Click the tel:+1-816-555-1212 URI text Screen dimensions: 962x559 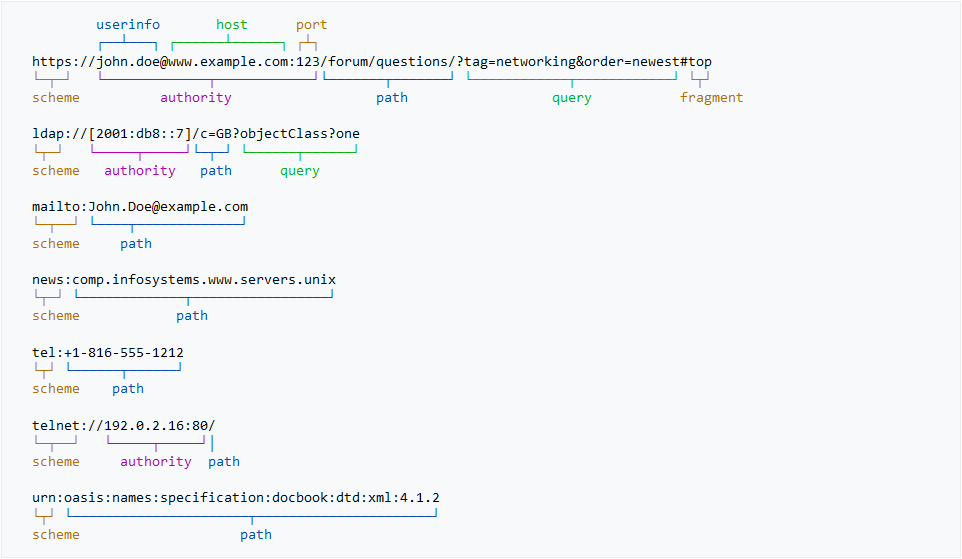click(x=108, y=353)
